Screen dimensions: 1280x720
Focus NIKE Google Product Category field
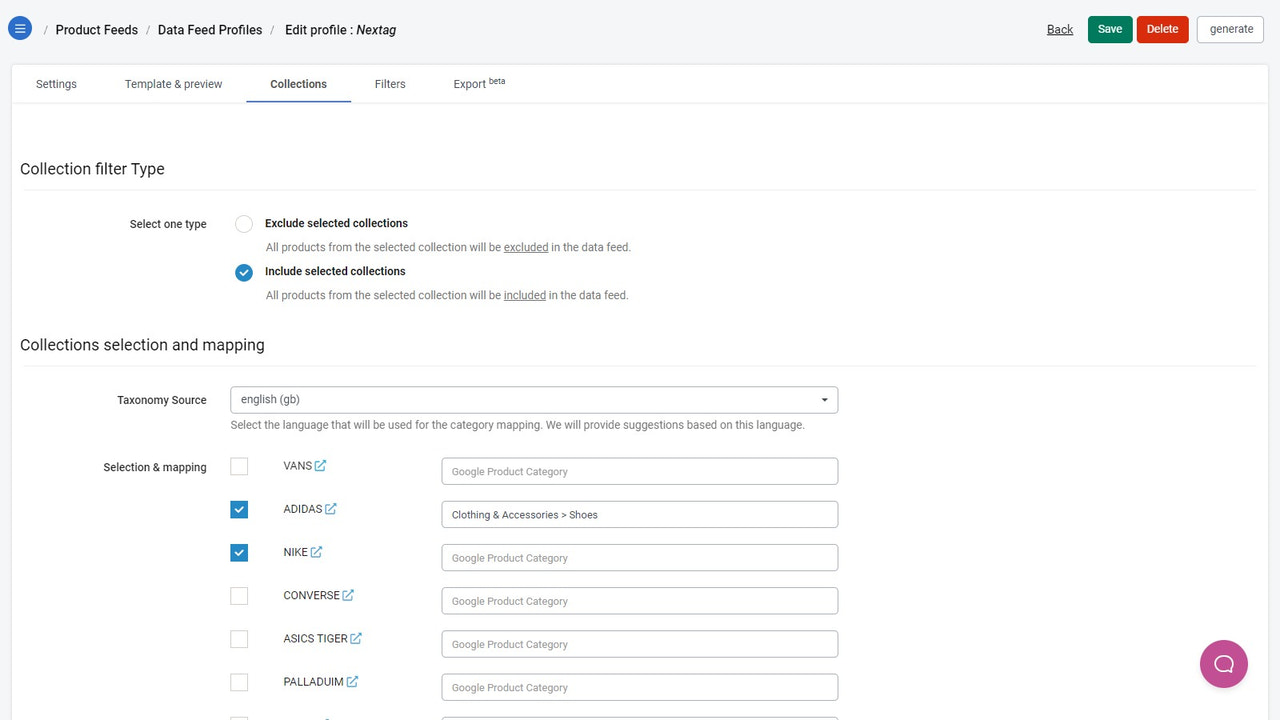click(x=640, y=558)
